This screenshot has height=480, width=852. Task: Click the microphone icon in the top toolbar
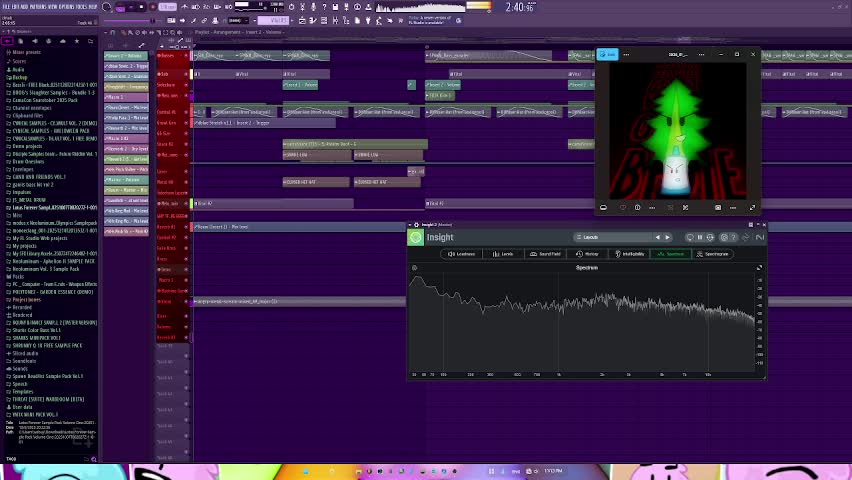click(314, 7)
